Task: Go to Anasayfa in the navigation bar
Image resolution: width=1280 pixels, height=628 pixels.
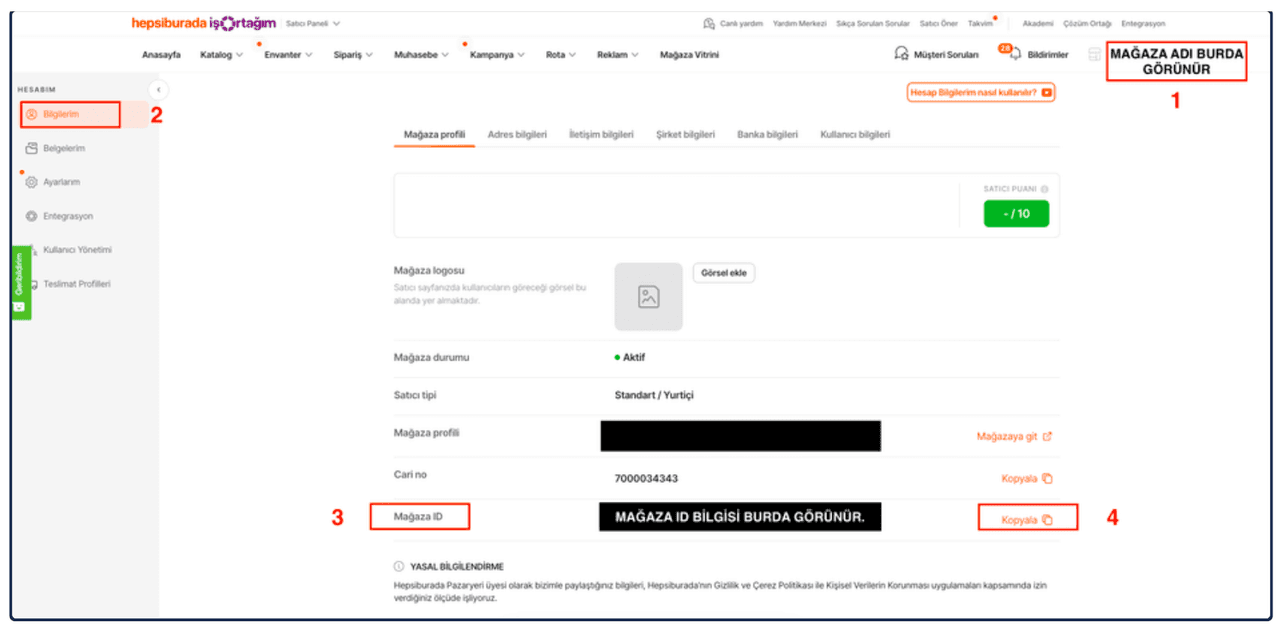Action: (x=161, y=55)
